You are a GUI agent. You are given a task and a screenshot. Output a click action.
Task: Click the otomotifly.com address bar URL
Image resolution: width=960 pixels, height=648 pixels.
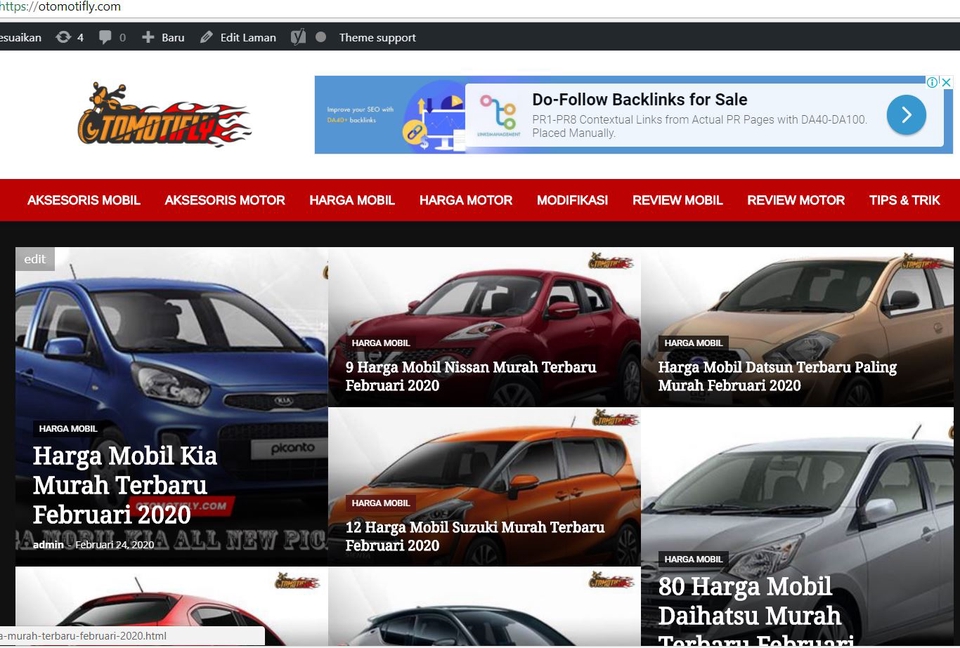tap(60, 7)
